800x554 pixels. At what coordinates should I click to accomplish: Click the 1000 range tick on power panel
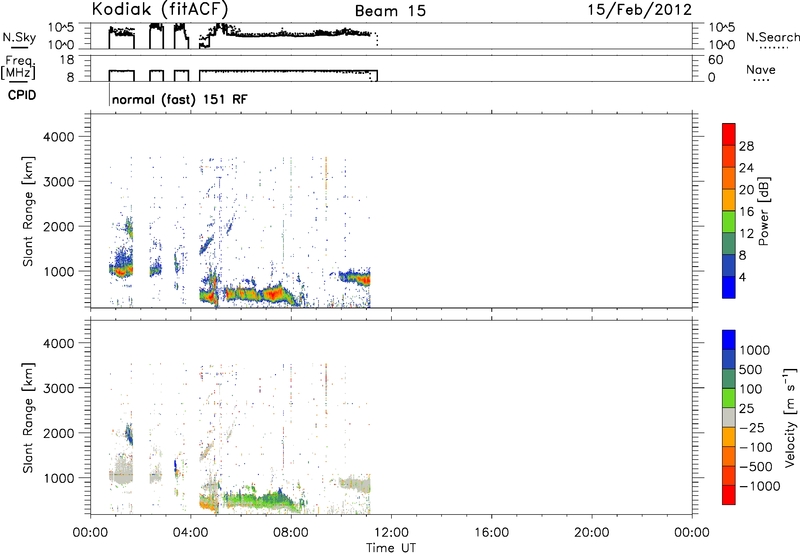coord(58,271)
